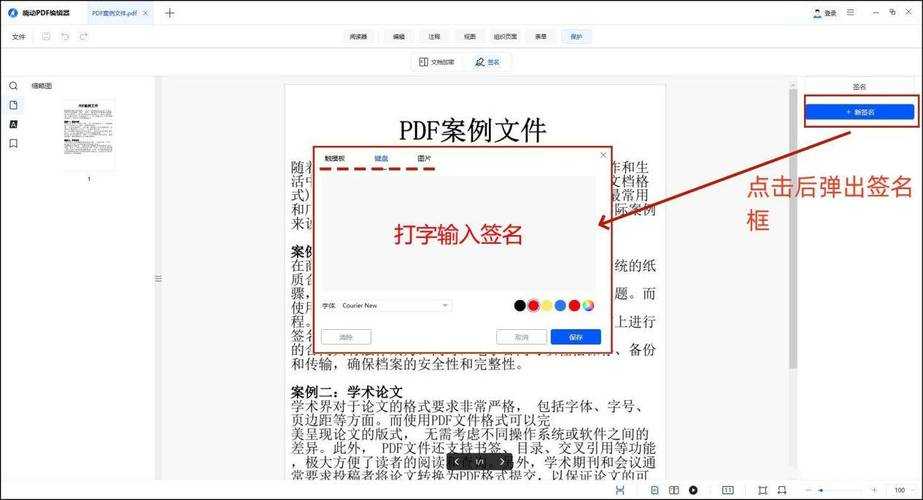Screen dimensions: 923x500
Task: Click the black play slideshow icon
Action: [693, 490]
